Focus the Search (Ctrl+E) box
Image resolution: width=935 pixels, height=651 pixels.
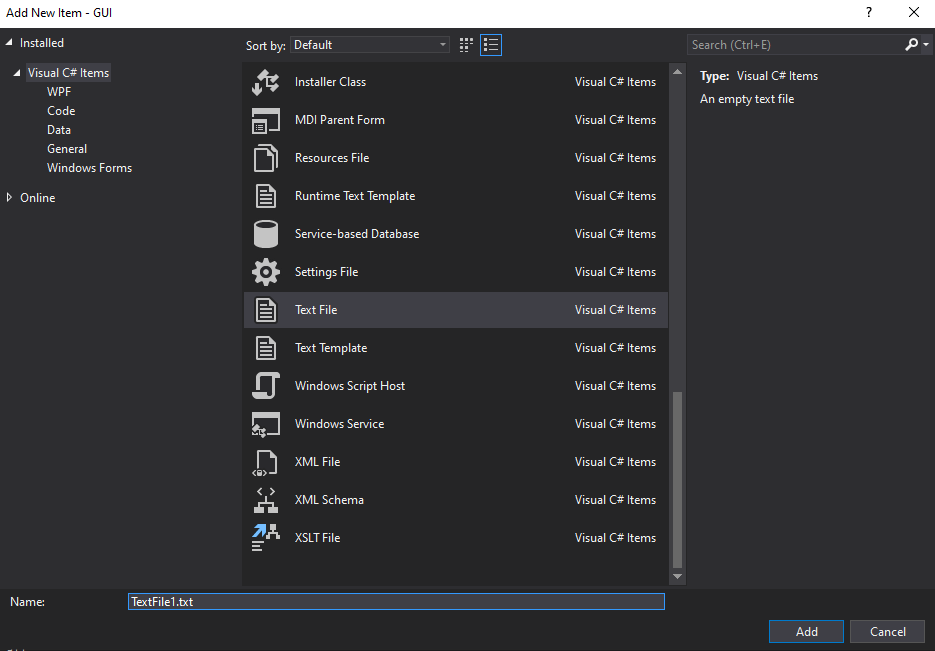pyautogui.click(x=796, y=45)
